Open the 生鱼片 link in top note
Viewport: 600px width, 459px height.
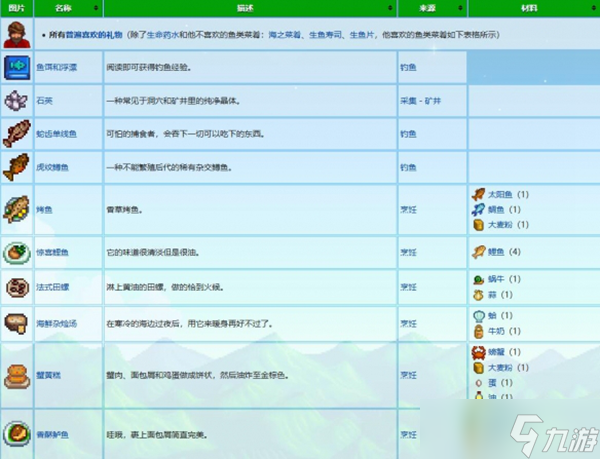click(362, 35)
